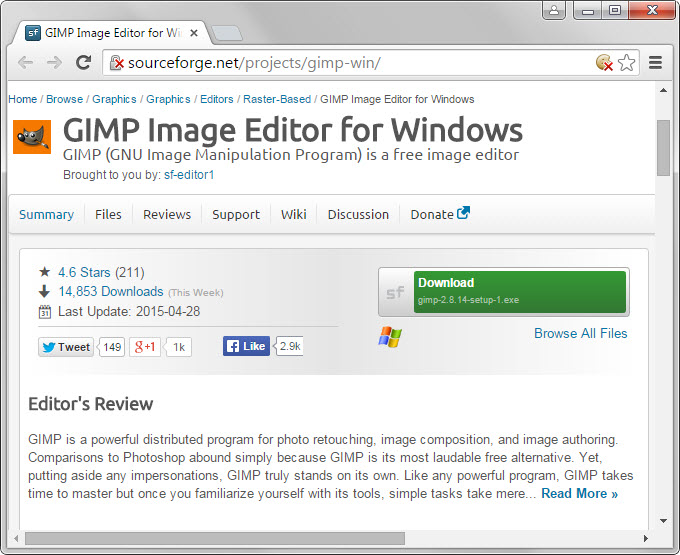The width and height of the screenshot is (680, 555).
Task: Click the horizontal scrollbar left arrow
Action: [x=16, y=539]
